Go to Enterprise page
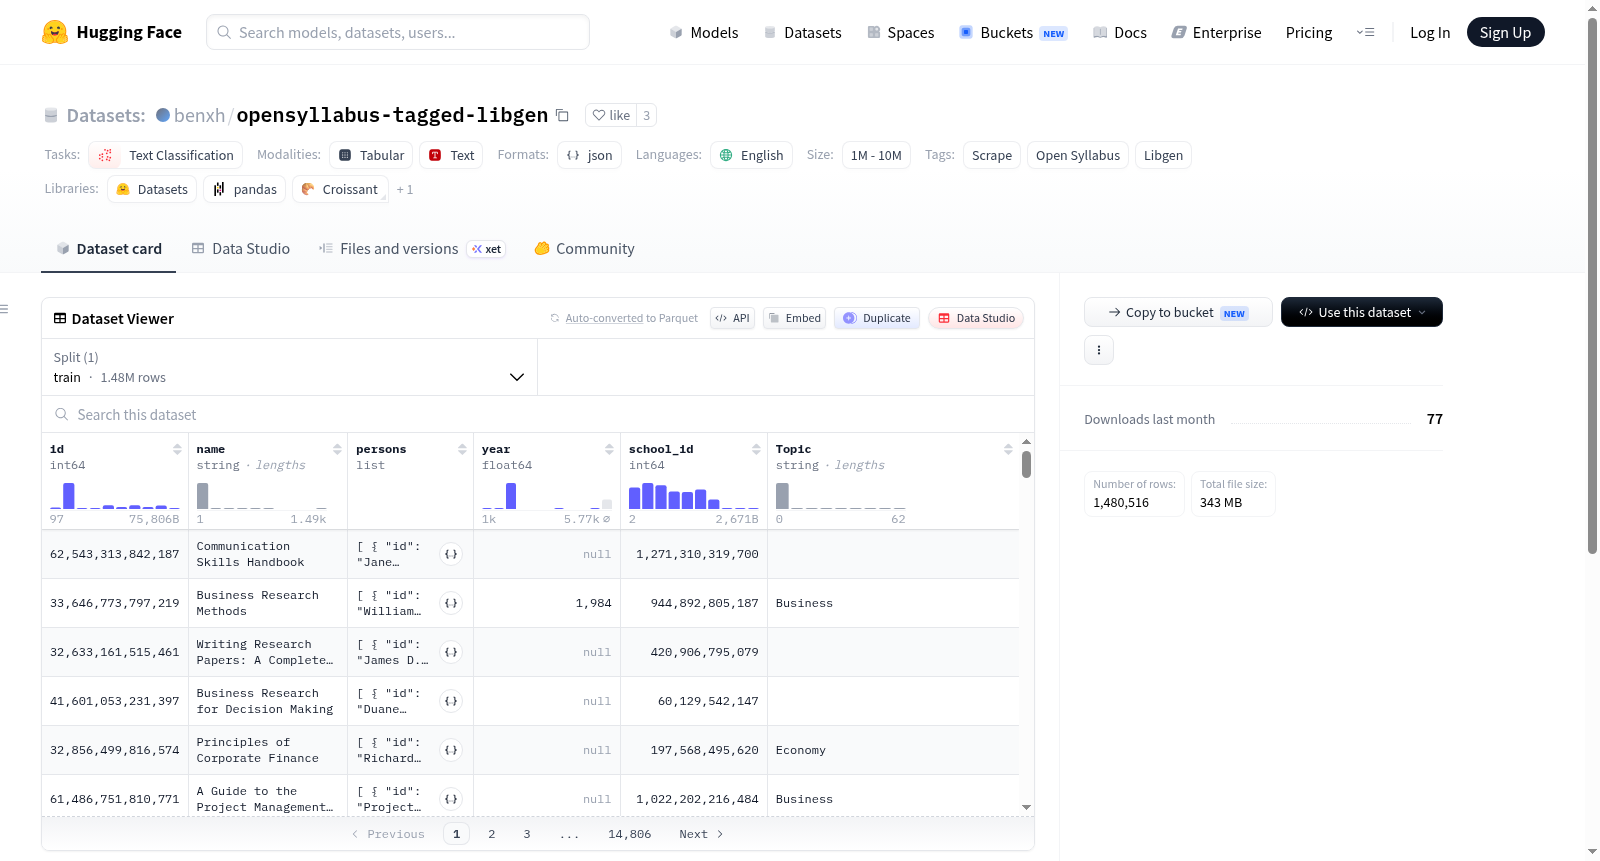This screenshot has height=861, width=1600. 1217,32
